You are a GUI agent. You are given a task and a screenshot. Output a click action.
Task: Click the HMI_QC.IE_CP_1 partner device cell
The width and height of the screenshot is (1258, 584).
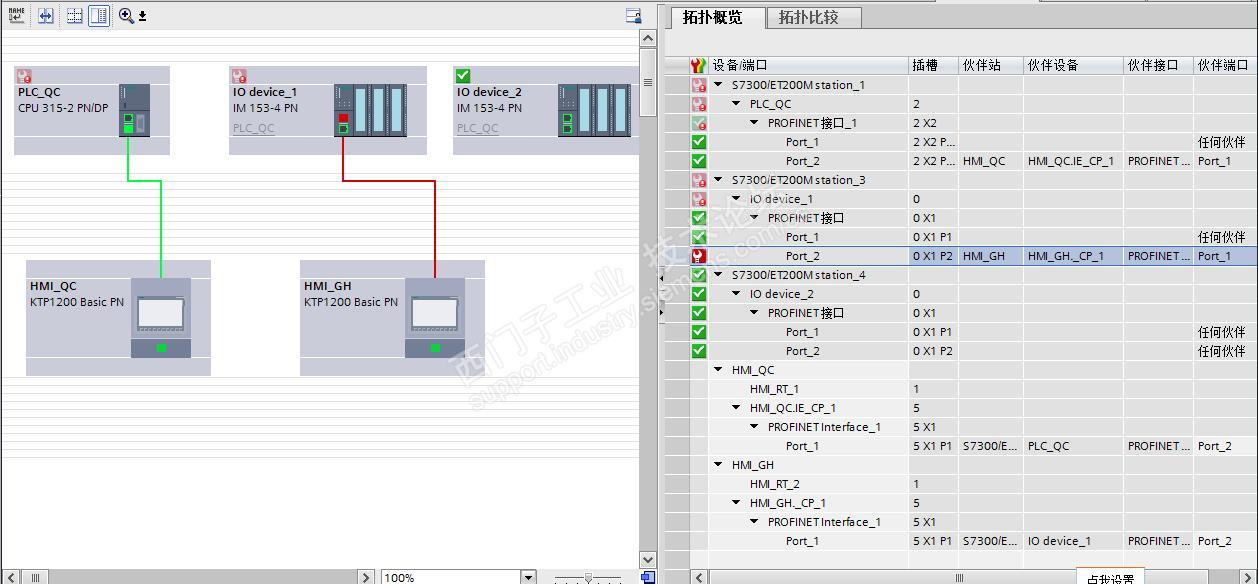pos(1071,161)
